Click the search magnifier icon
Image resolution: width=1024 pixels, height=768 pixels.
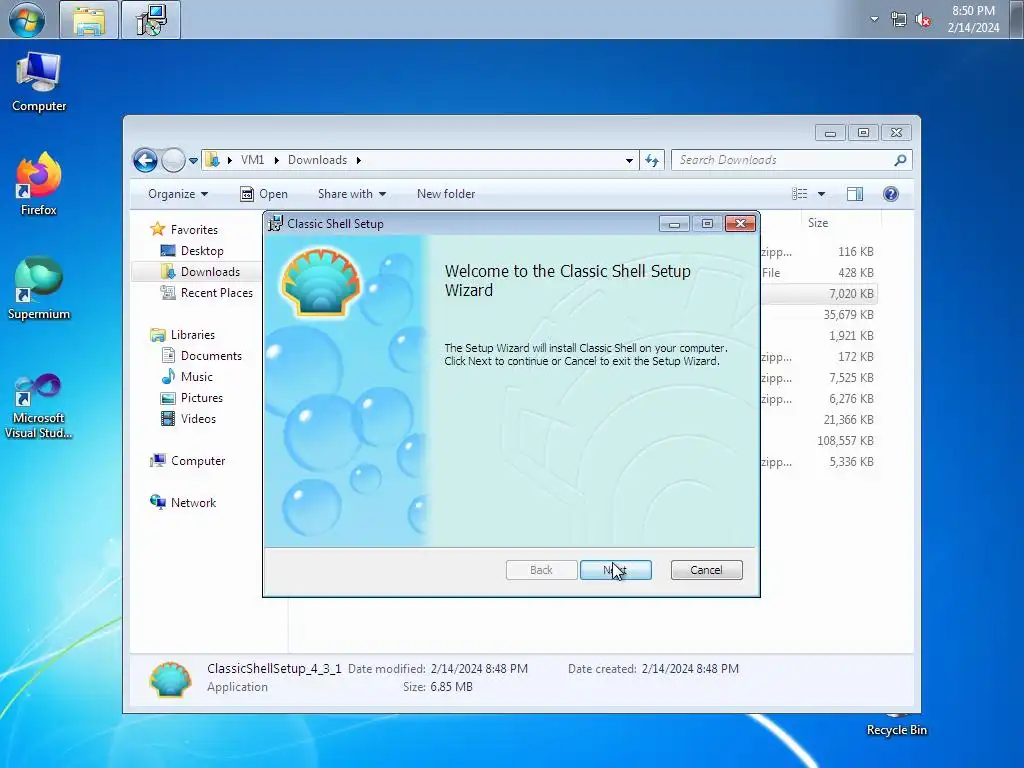(x=901, y=160)
